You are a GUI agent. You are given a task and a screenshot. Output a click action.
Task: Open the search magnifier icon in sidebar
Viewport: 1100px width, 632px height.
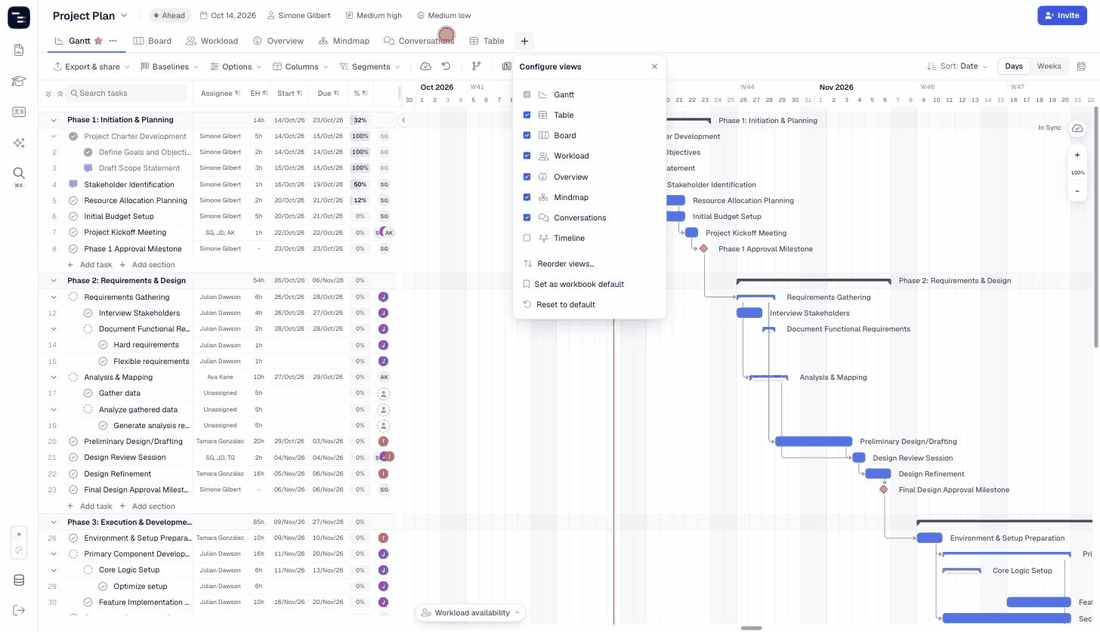pos(19,173)
